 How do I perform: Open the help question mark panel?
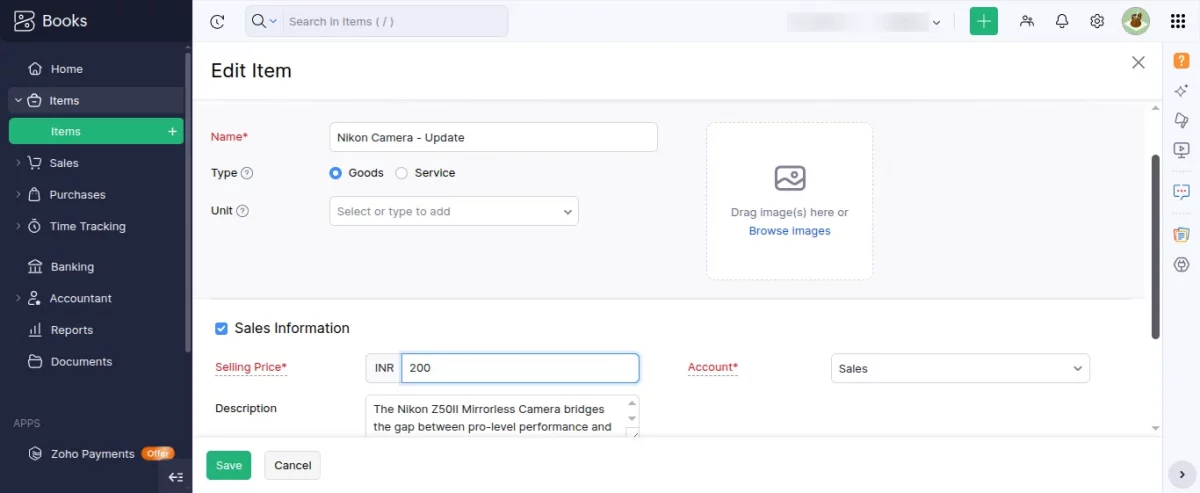tap(1181, 60)
